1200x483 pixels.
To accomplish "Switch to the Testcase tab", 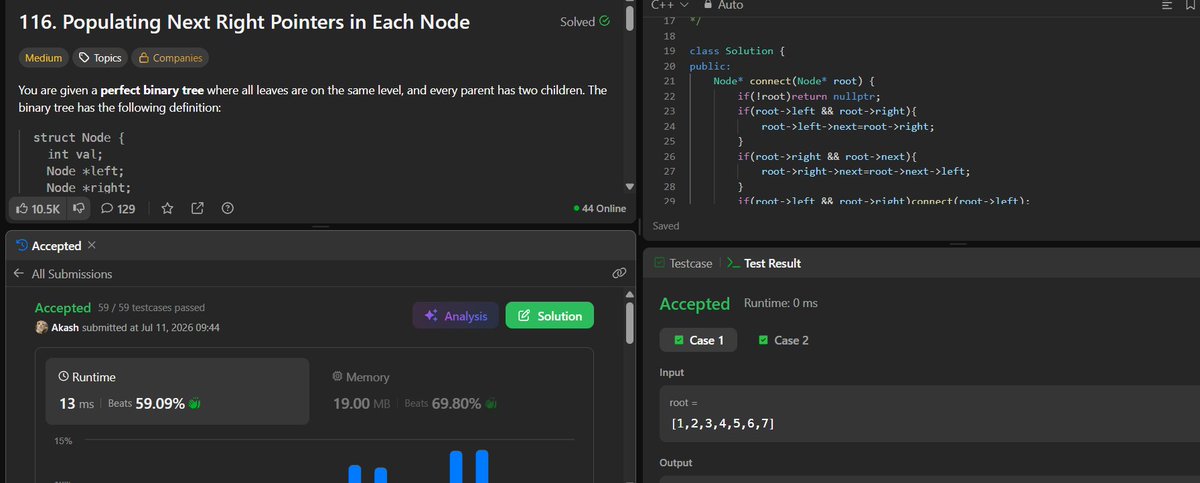I will click(683, 263).
